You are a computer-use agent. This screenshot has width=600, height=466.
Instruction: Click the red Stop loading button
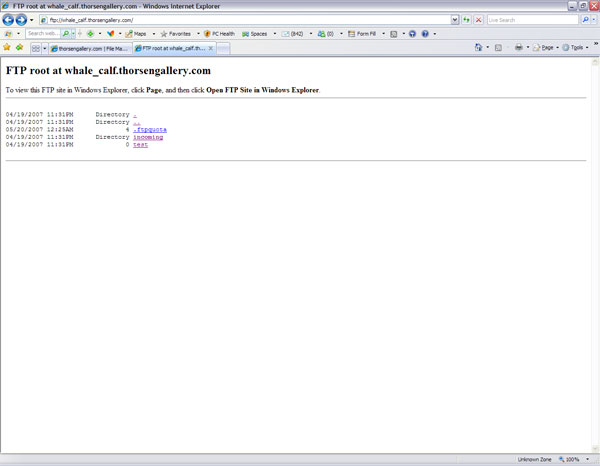478,20
